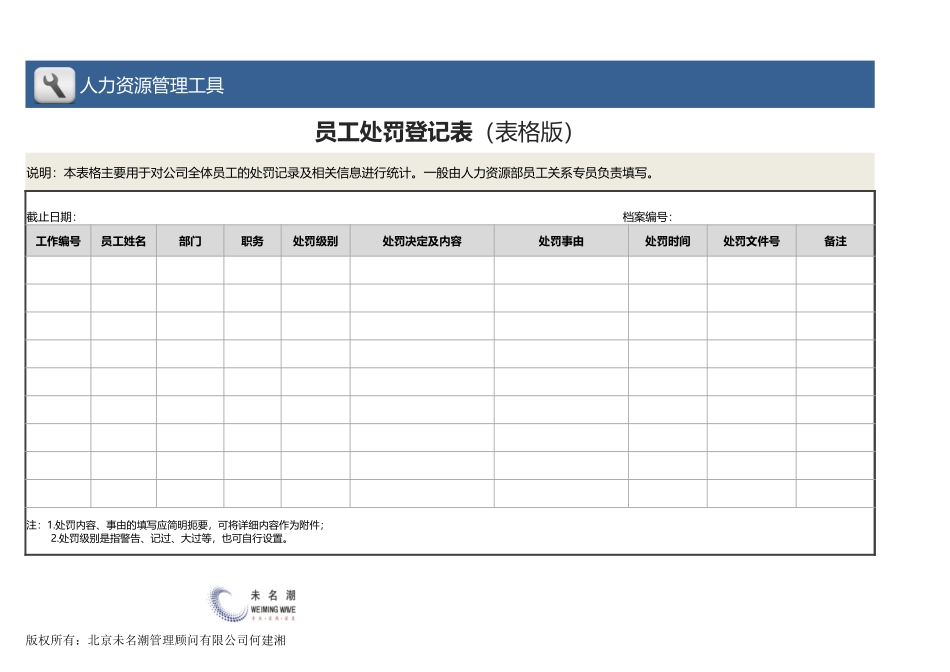Click the 处罚决定及内容 column header
This screenshot has height=672, width=950.
pyautogui.click(x=423, y=240)
